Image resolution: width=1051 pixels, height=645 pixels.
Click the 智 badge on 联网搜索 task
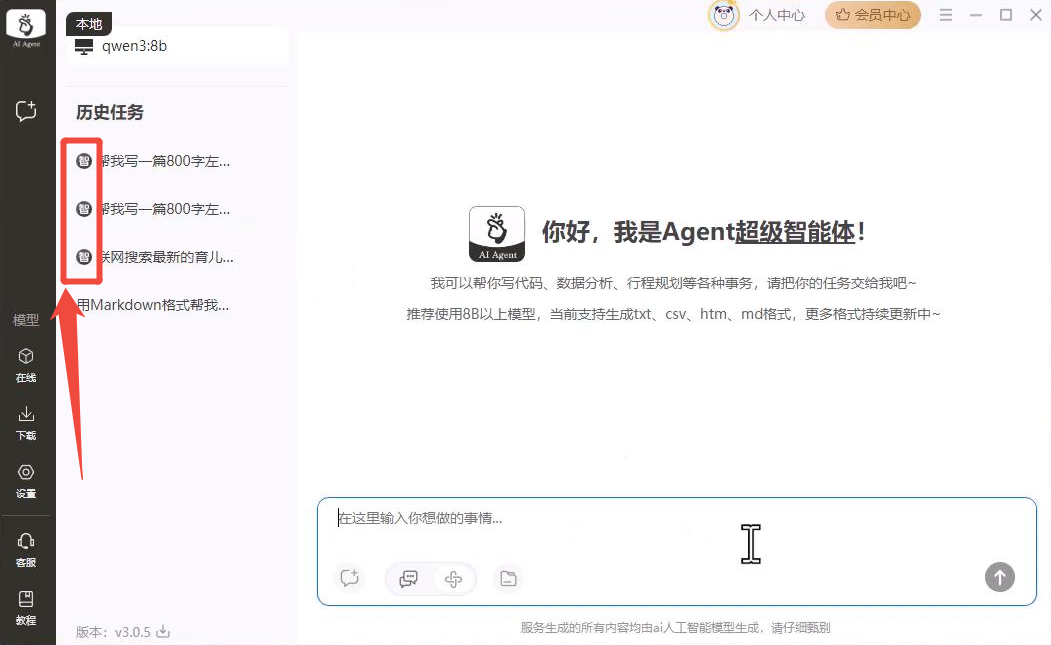[x=84, y=257]
